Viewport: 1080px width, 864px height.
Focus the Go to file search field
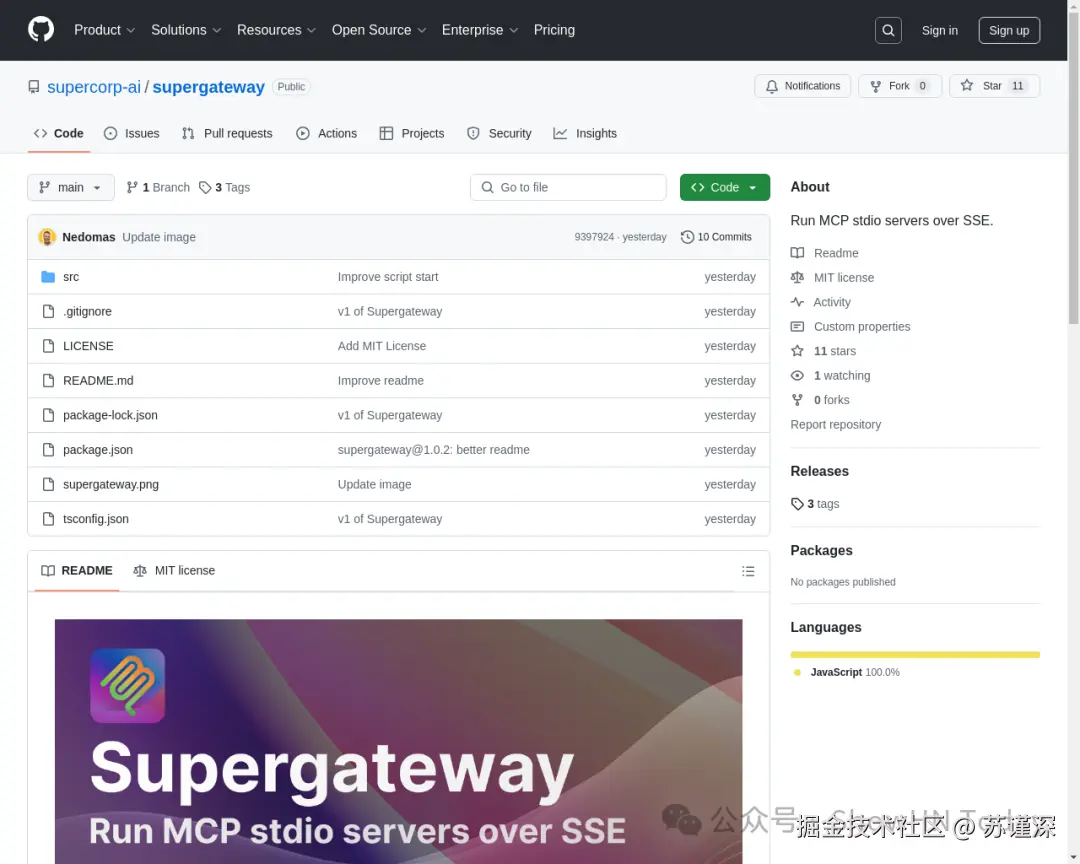pyautogui.click(x=568, y=187)
